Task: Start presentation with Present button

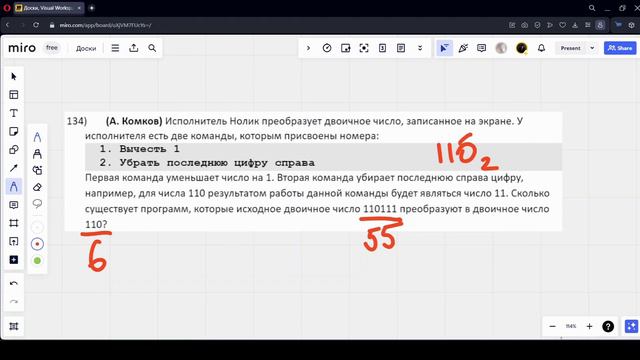Action: coord(570,48)
